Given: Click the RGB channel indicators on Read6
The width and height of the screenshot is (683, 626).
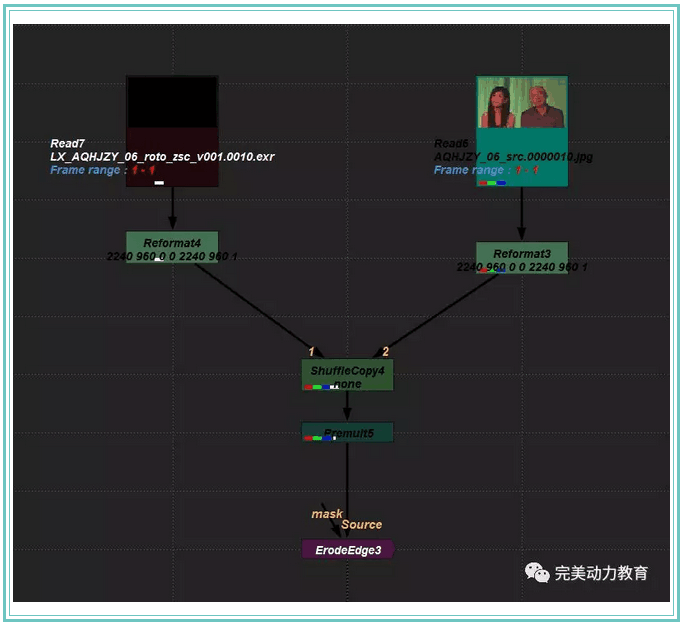Looking at the screenshot, I should (x=492, y=183).
